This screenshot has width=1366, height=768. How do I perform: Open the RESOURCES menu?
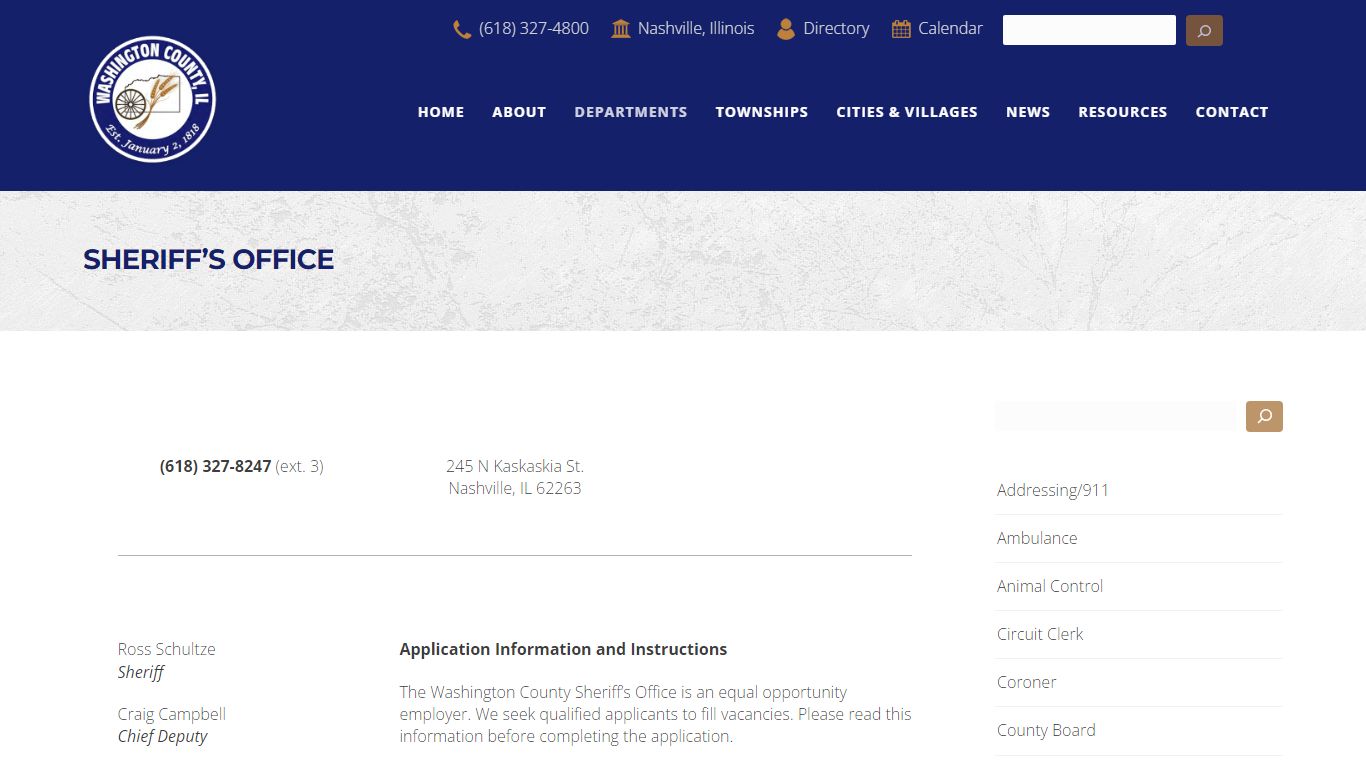point(1123,112)
